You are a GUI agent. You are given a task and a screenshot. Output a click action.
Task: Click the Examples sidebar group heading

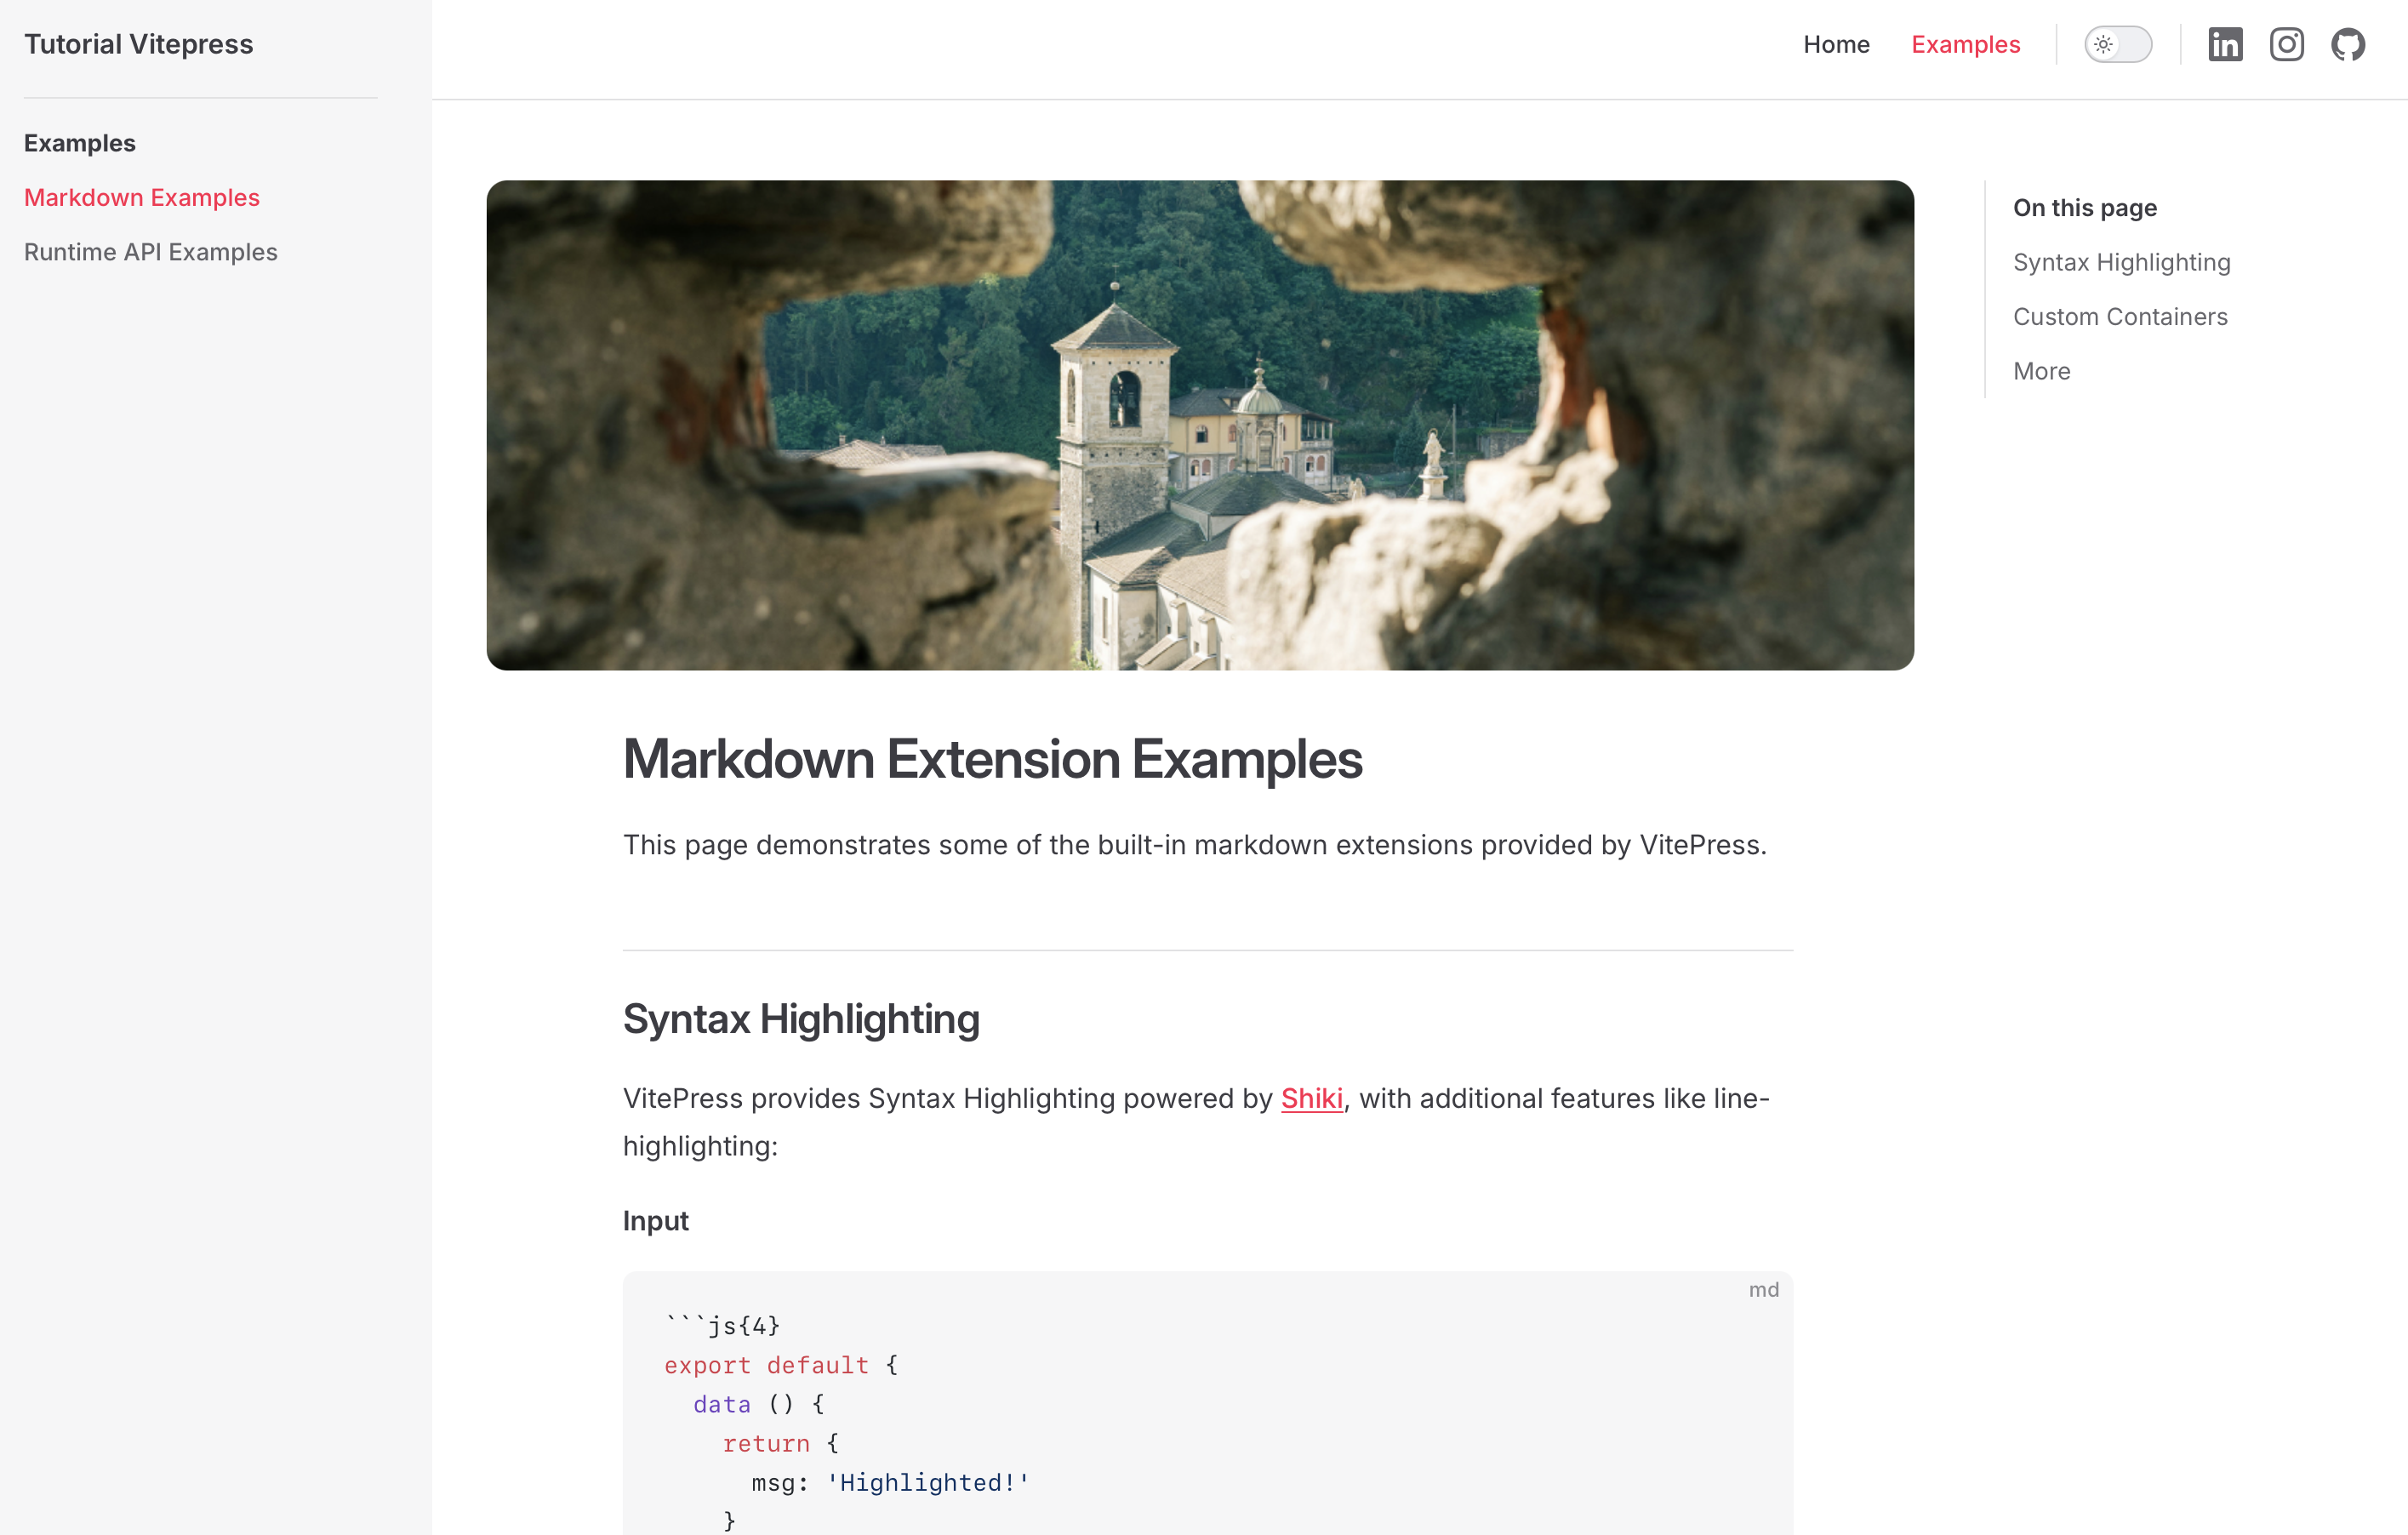coord(80,143)
